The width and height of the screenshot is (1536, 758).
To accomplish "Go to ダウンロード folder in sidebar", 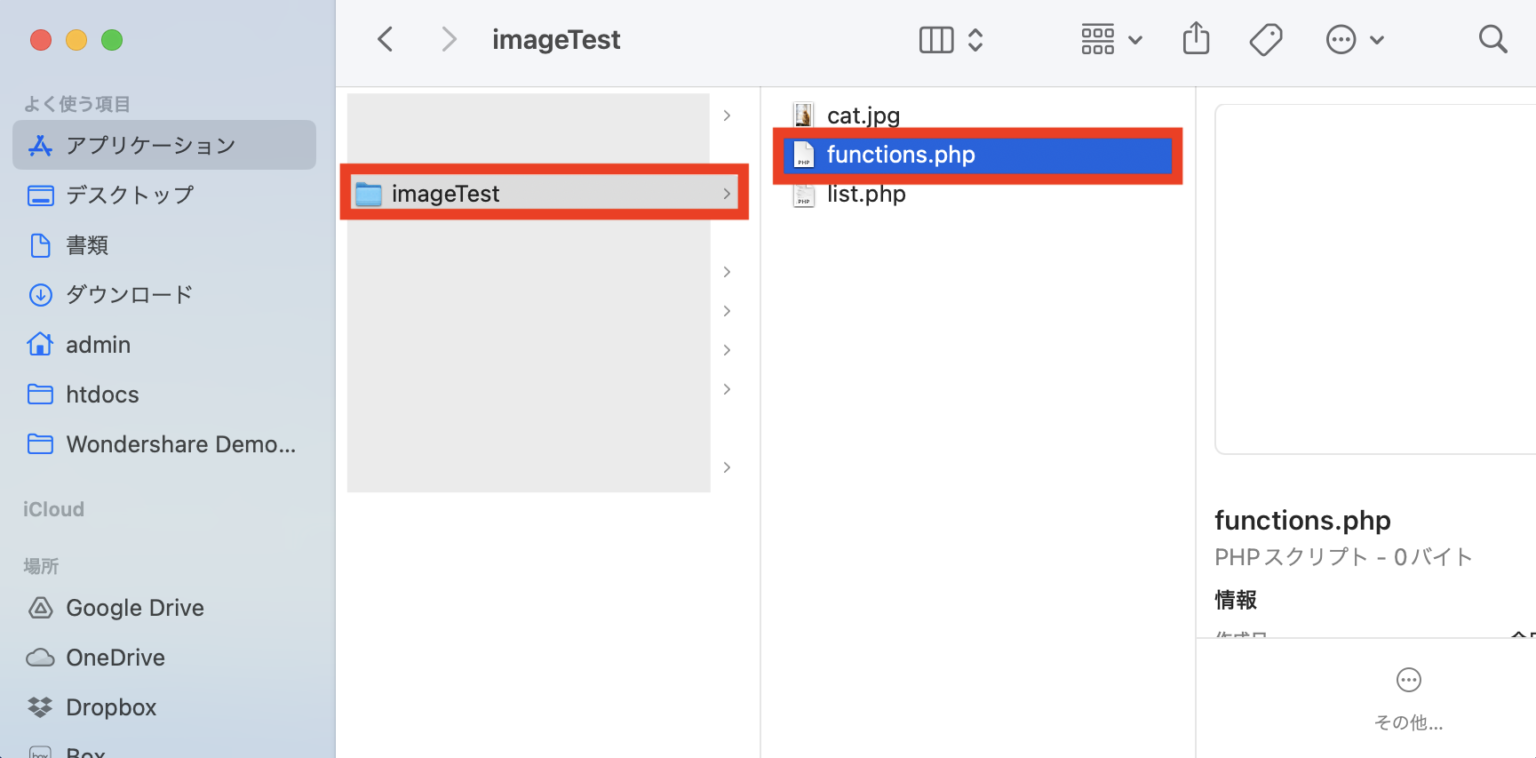I will [x=129, y=295].
